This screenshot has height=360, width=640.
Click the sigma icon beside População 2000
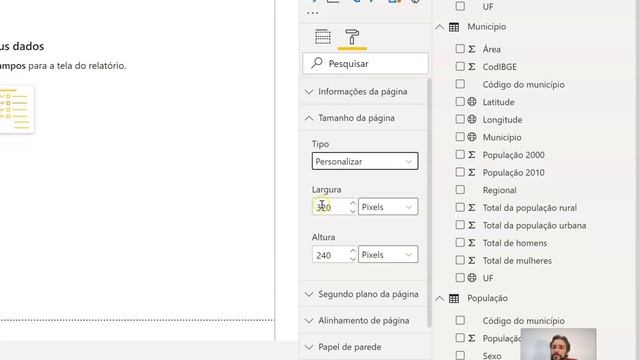tap(472, 155)
